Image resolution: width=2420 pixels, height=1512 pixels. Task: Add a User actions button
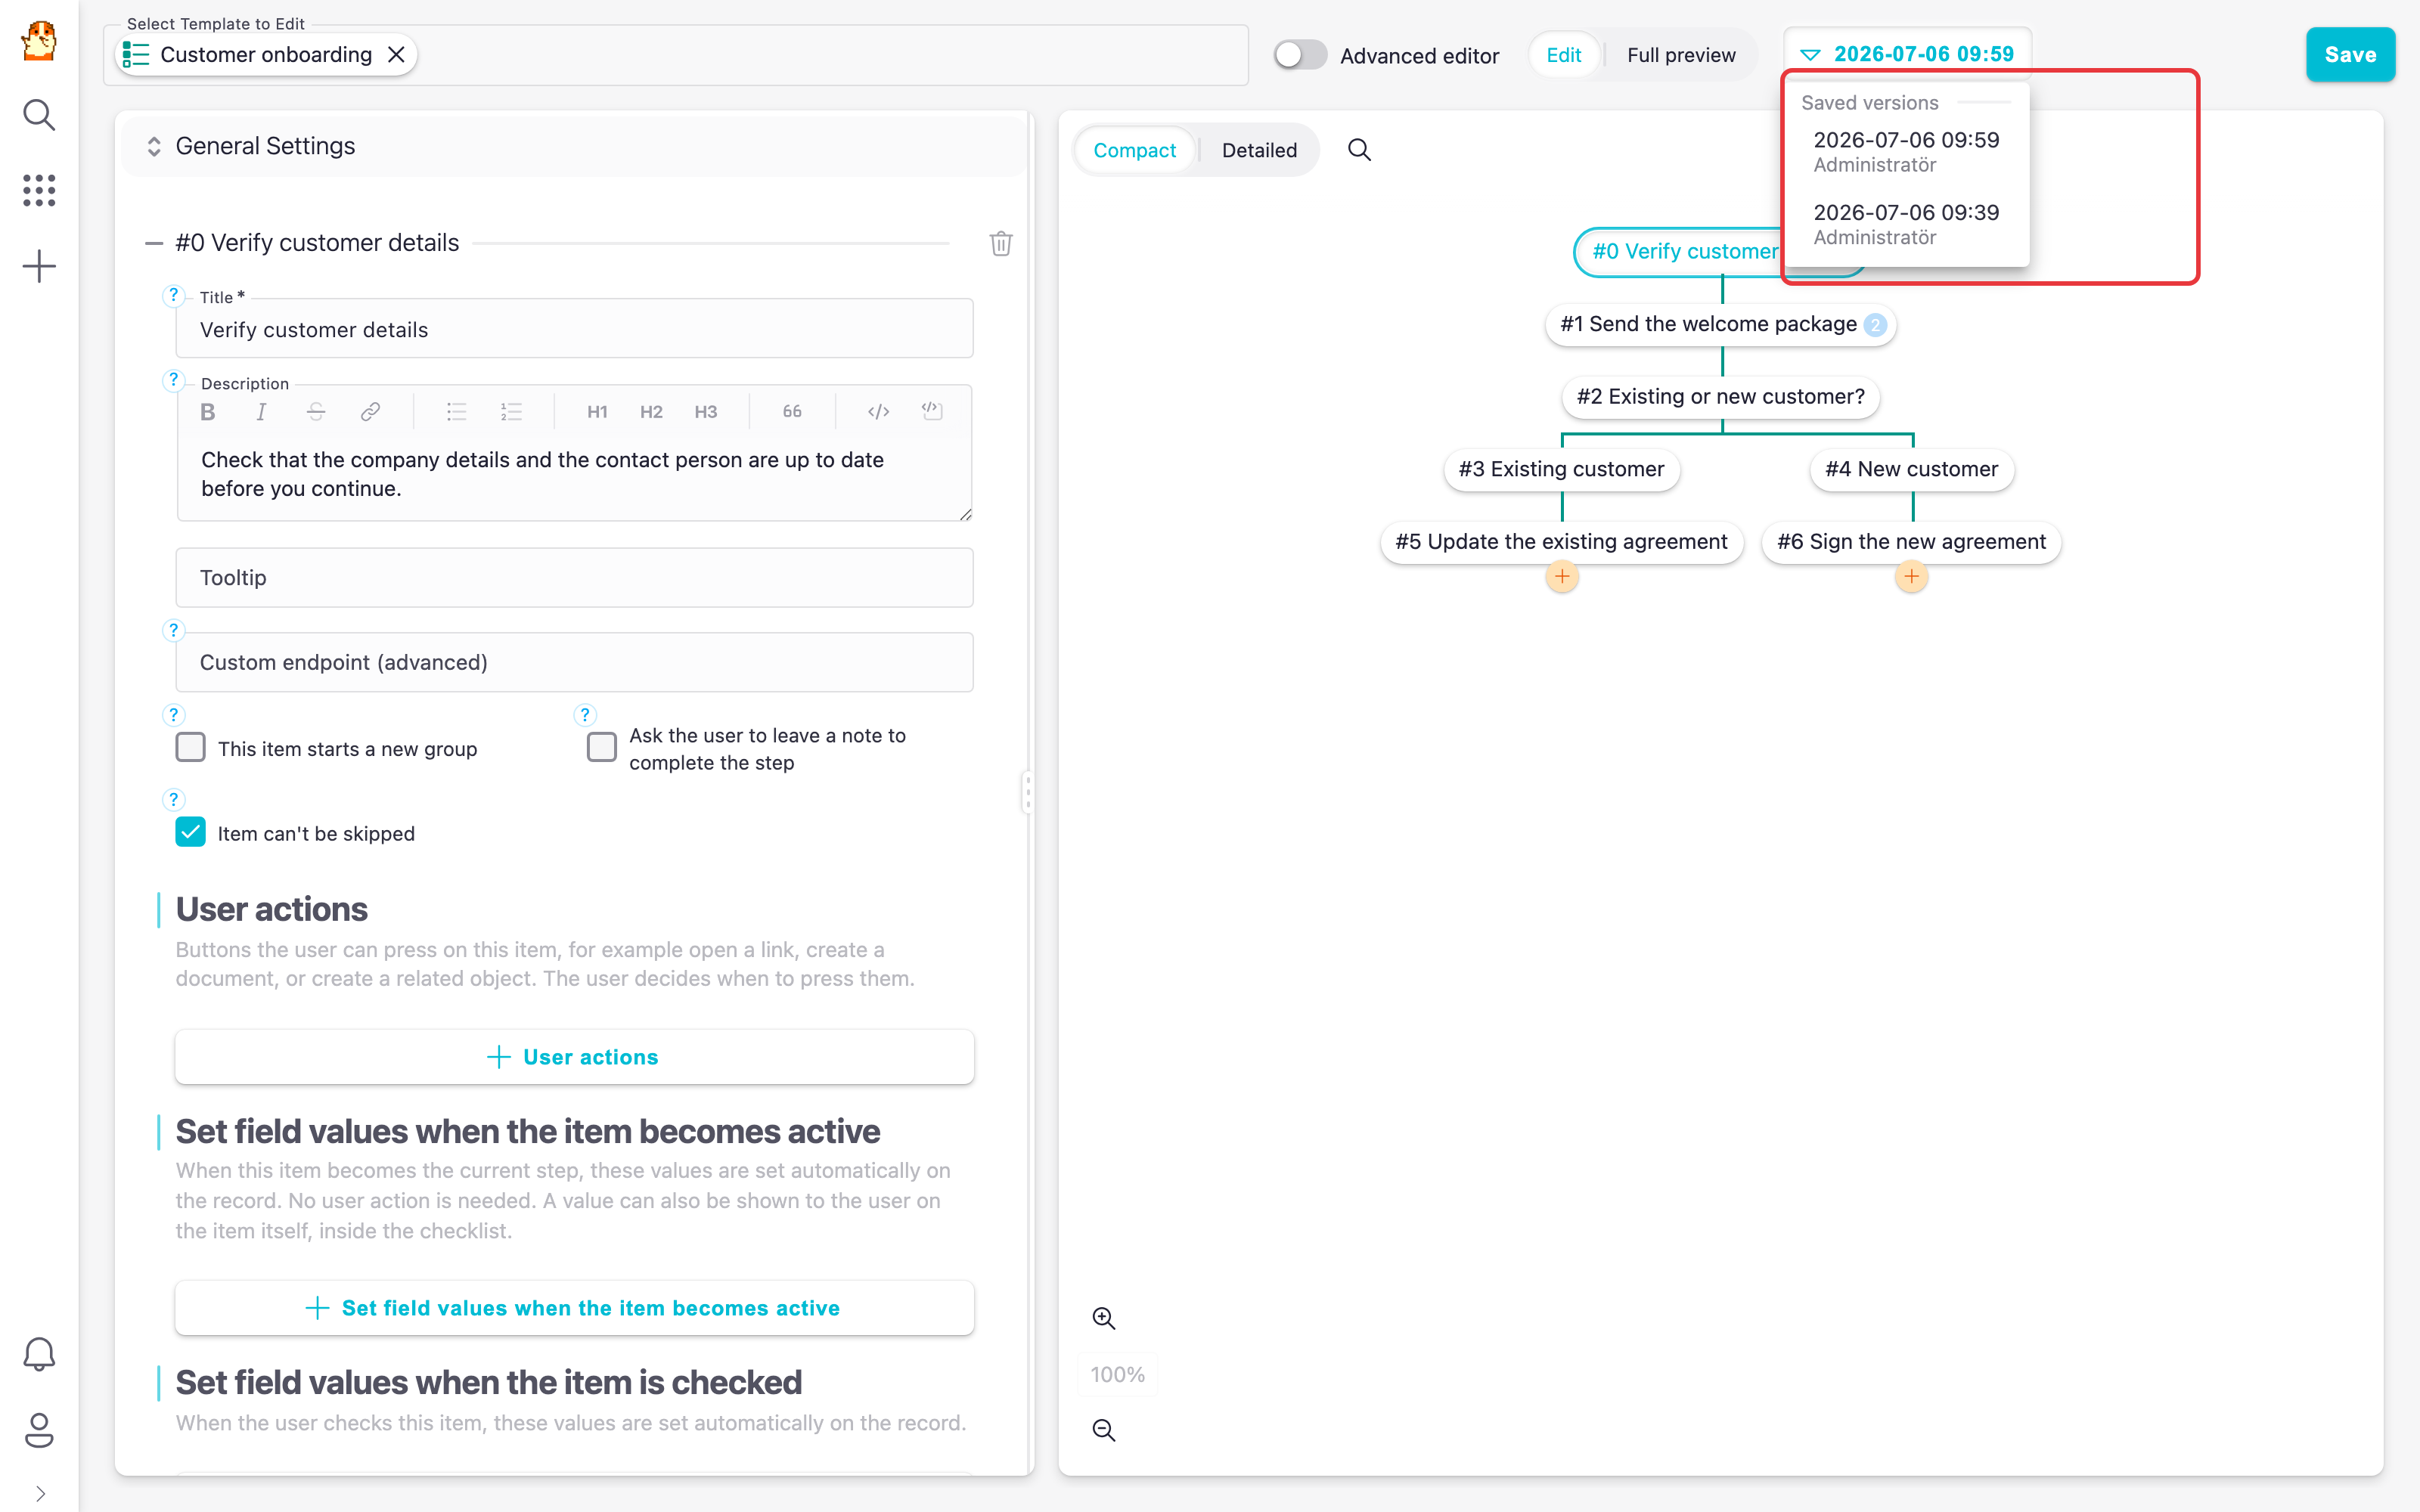(x=574, y=1057)
